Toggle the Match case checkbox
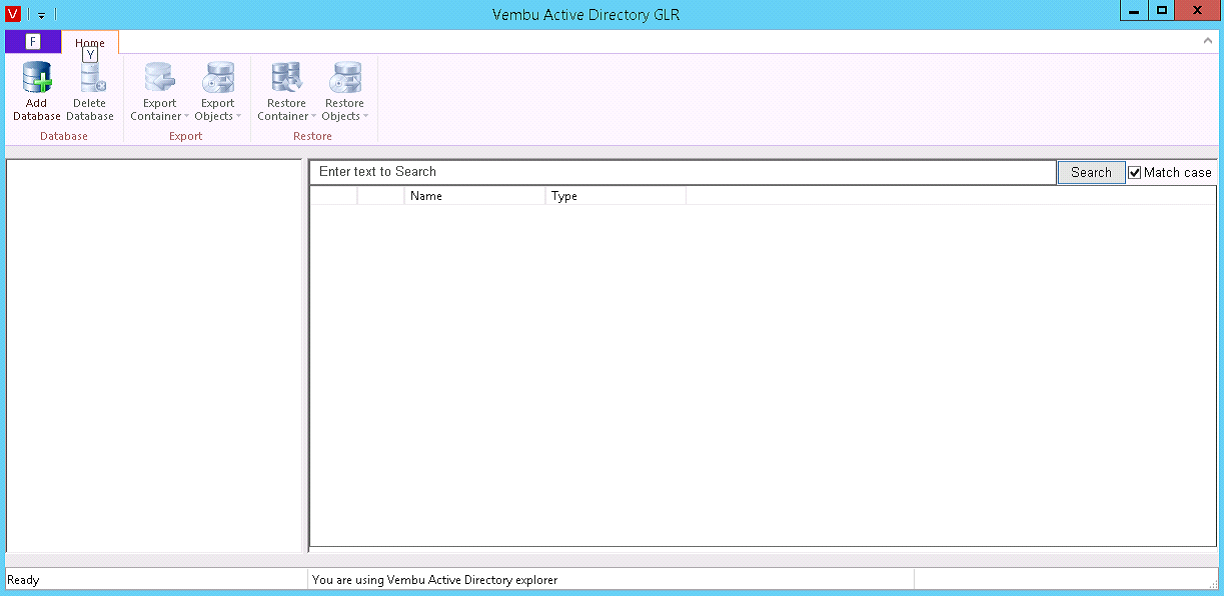The height and width of the screenshot is (596, 1224). (x=1135, y=173)
